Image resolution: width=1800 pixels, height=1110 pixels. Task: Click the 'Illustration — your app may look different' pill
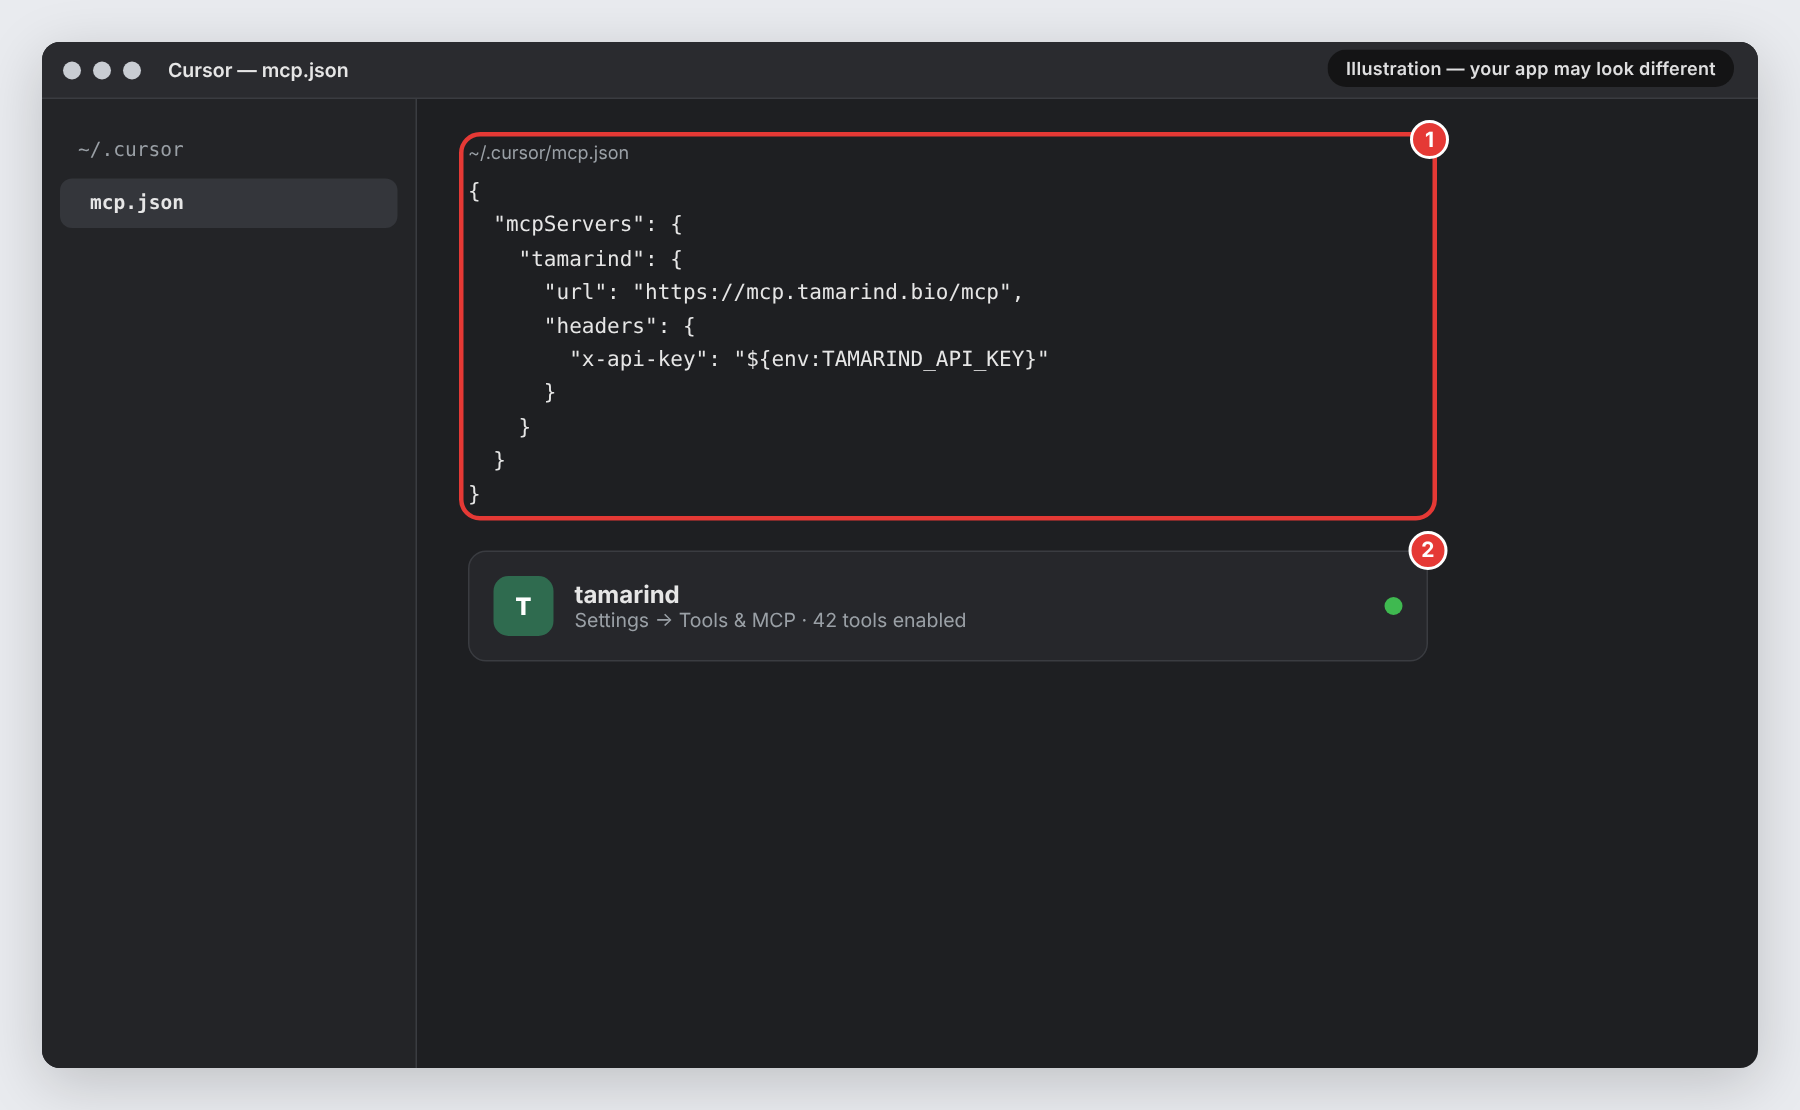tap(1530, 69)
